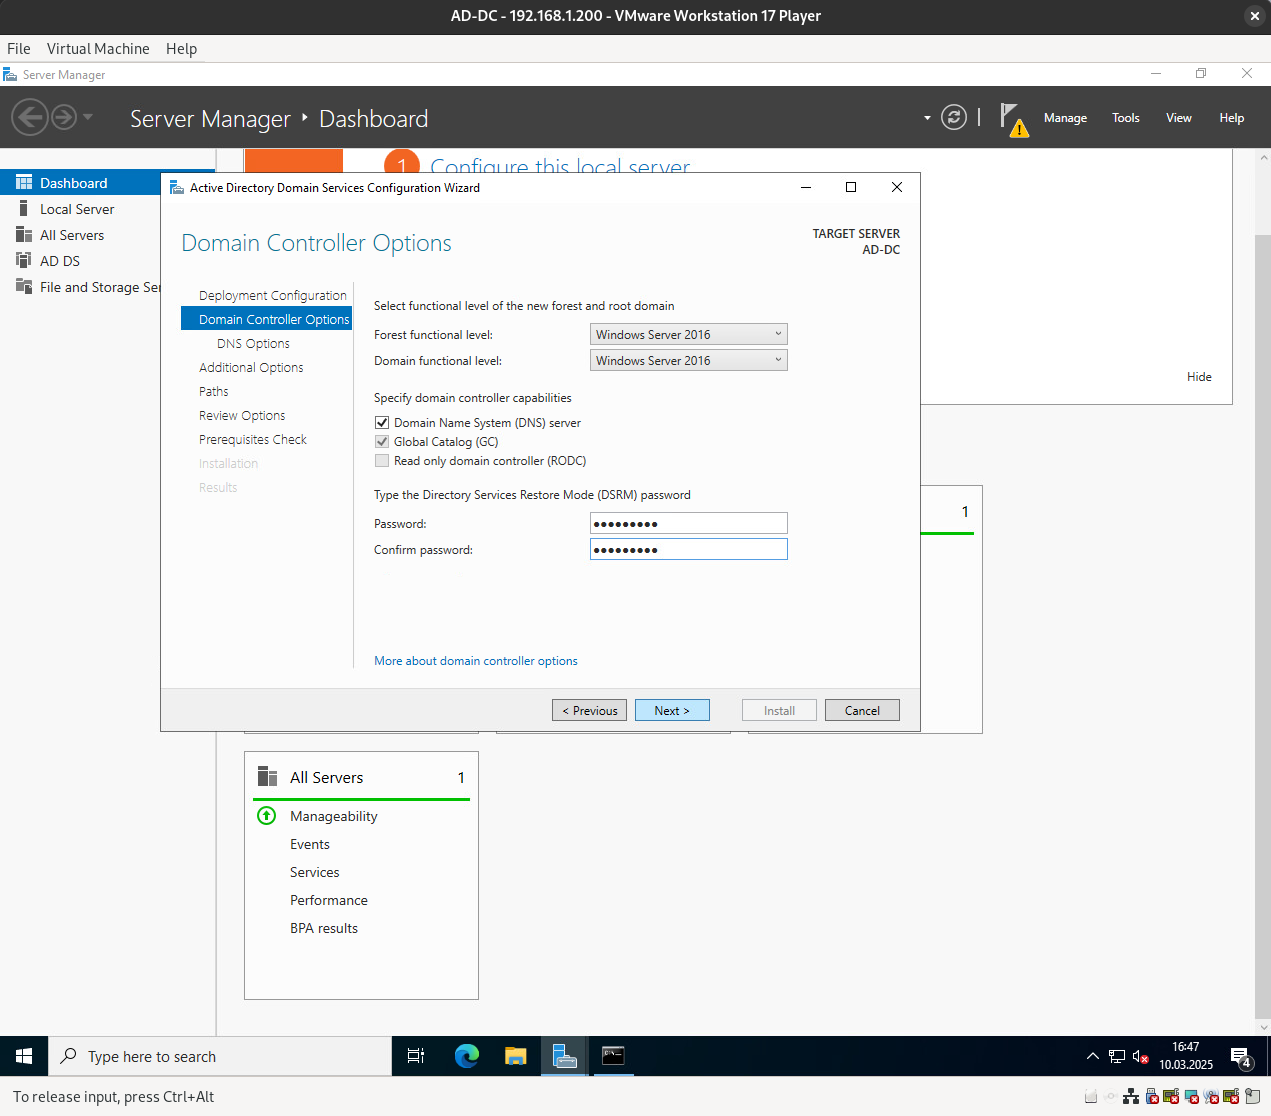Screen dimensions: 1271x1116
Task: Open the Command Prompt taskbar icon
Action: coord(613,1056)
